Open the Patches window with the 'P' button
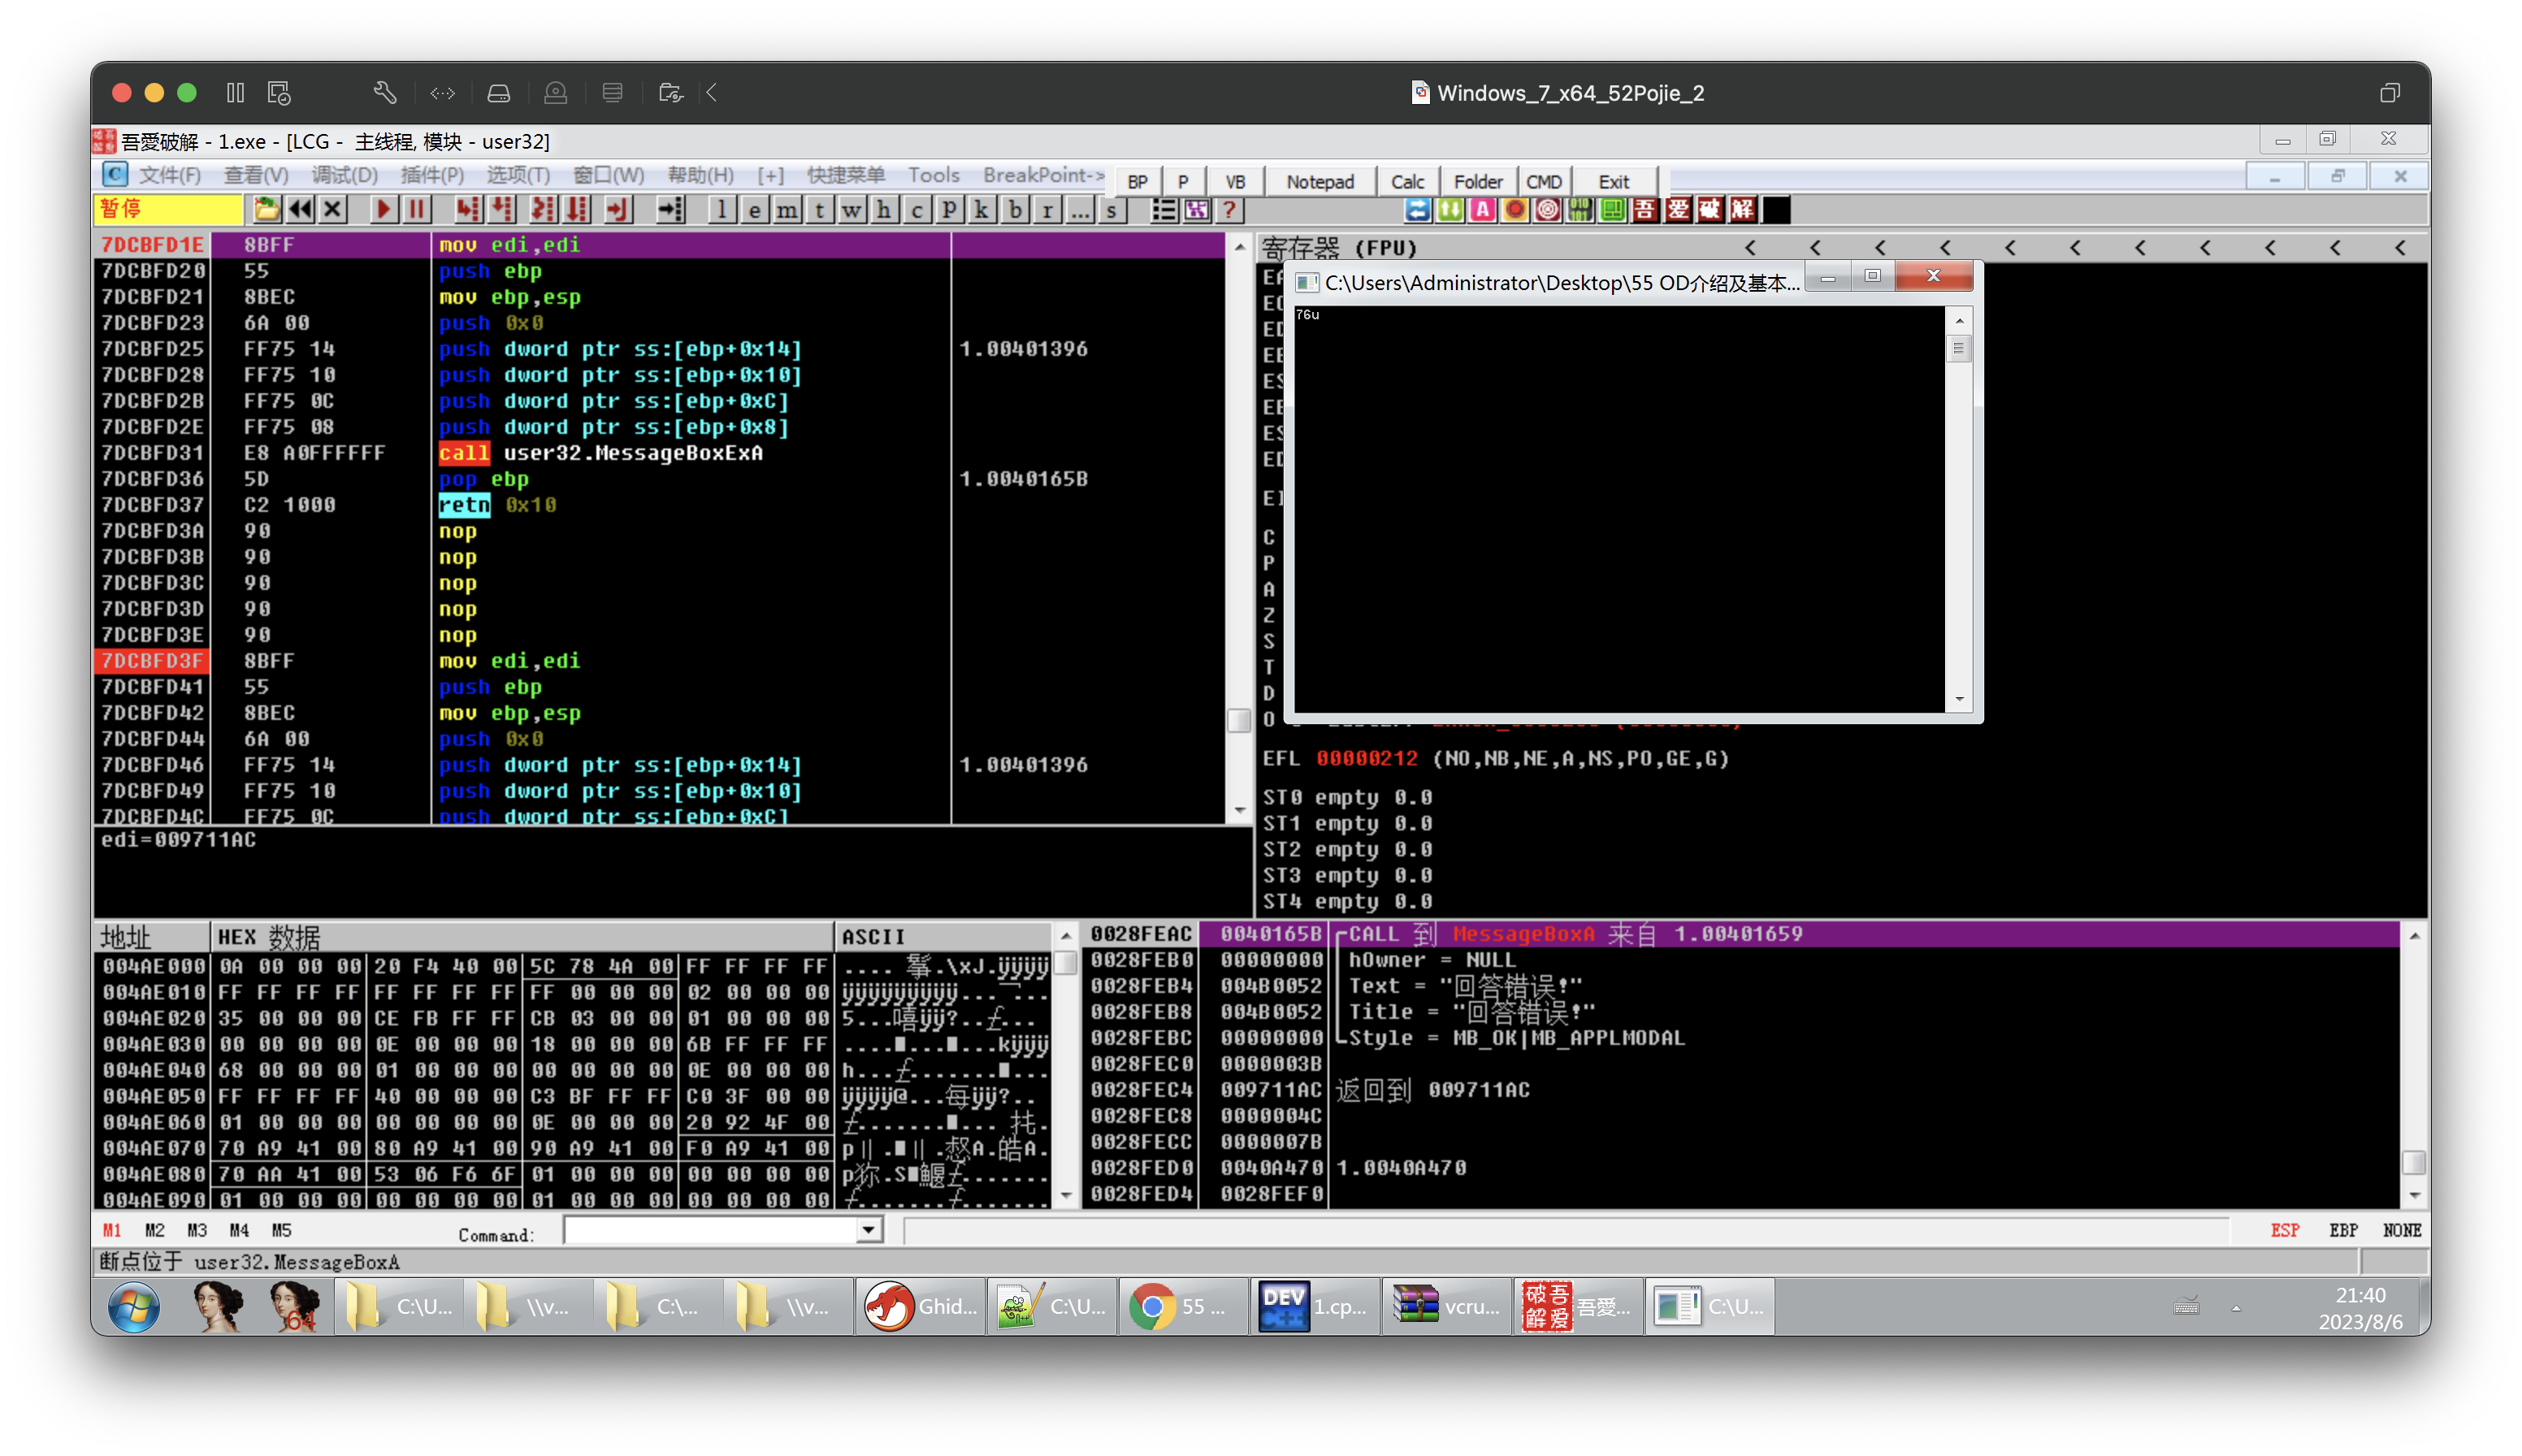Viewport: 2522px width, 1456px height. point(949,210)
